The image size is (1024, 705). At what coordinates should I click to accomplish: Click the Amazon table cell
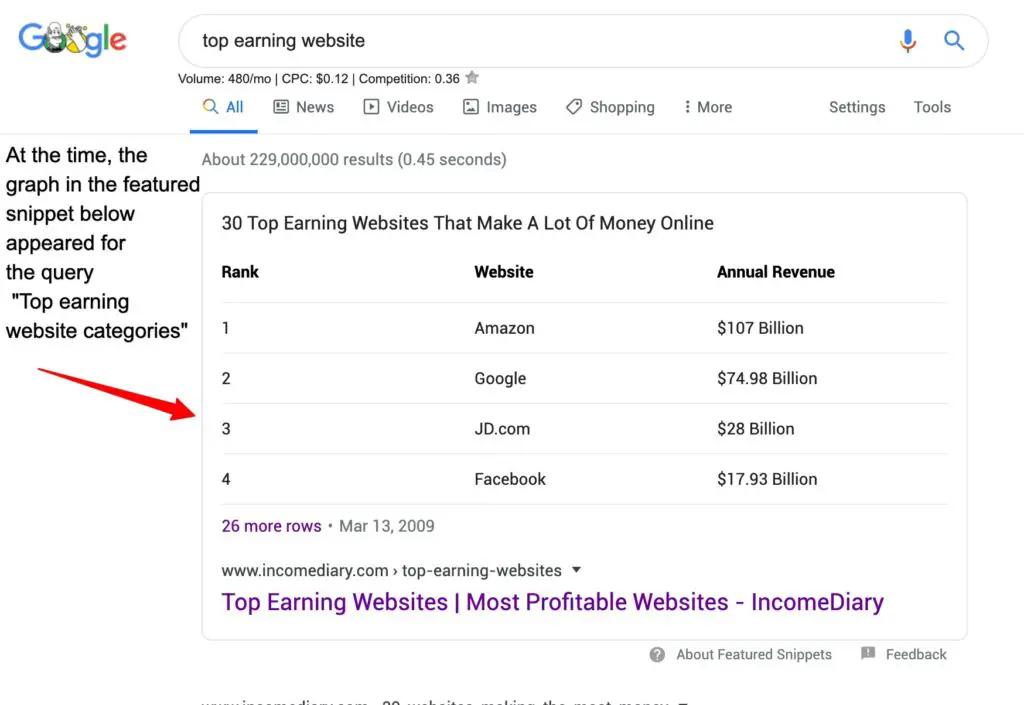coord(504,328)
